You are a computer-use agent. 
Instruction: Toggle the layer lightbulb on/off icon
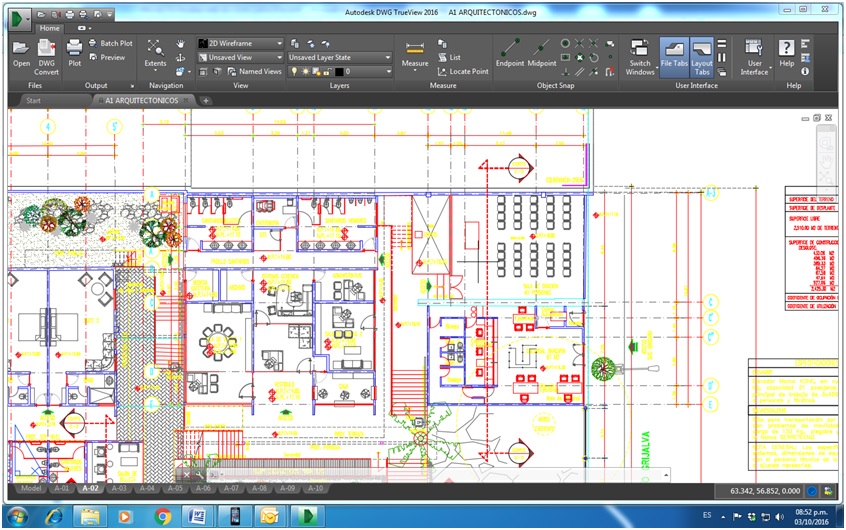coord(294,72)
